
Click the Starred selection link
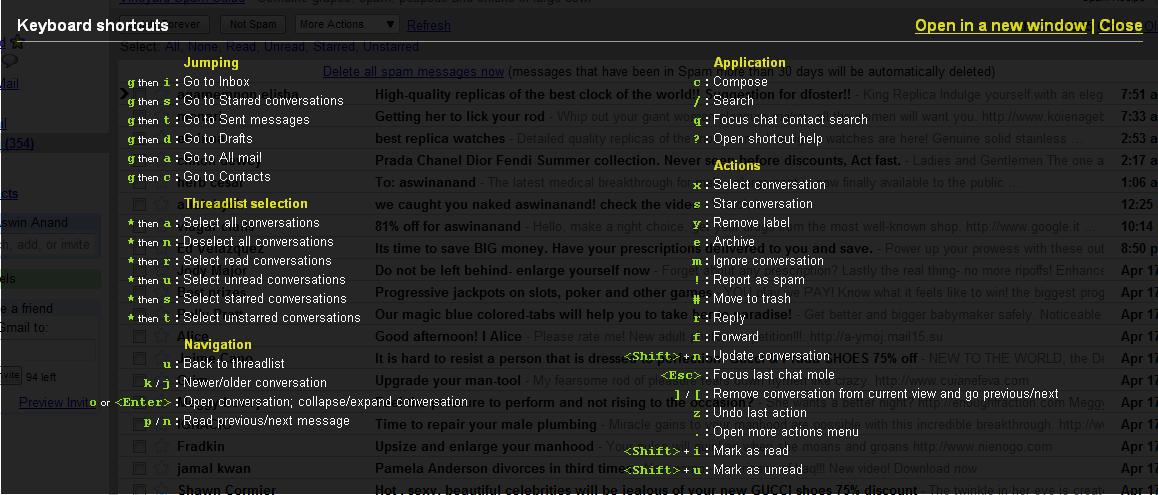[334, 47]
